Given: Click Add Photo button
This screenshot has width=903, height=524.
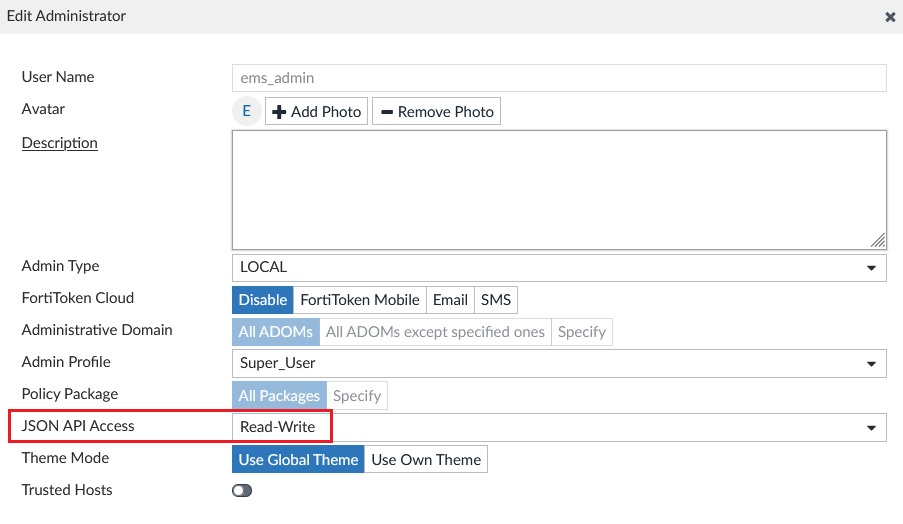Looking at the screenshot, I should [x=316, y=111].
